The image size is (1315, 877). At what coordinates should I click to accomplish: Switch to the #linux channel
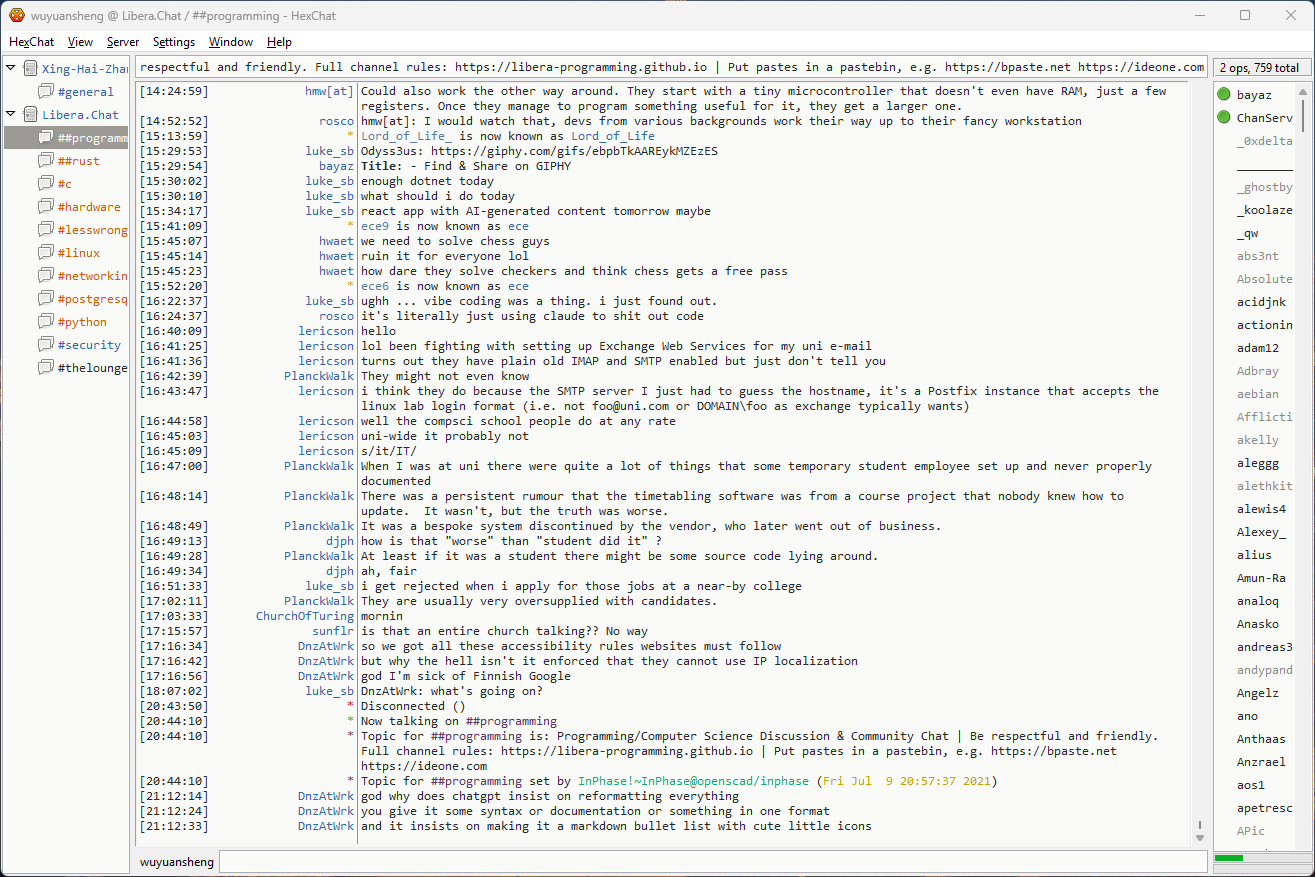click(x=78, y=253)
